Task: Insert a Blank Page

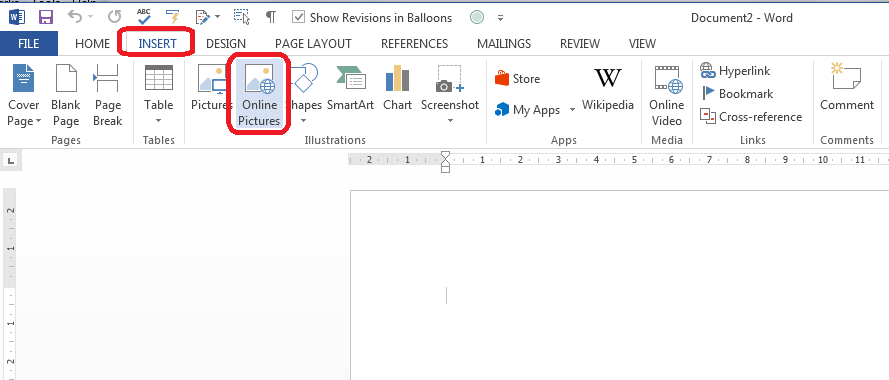Action: [66, 95]
